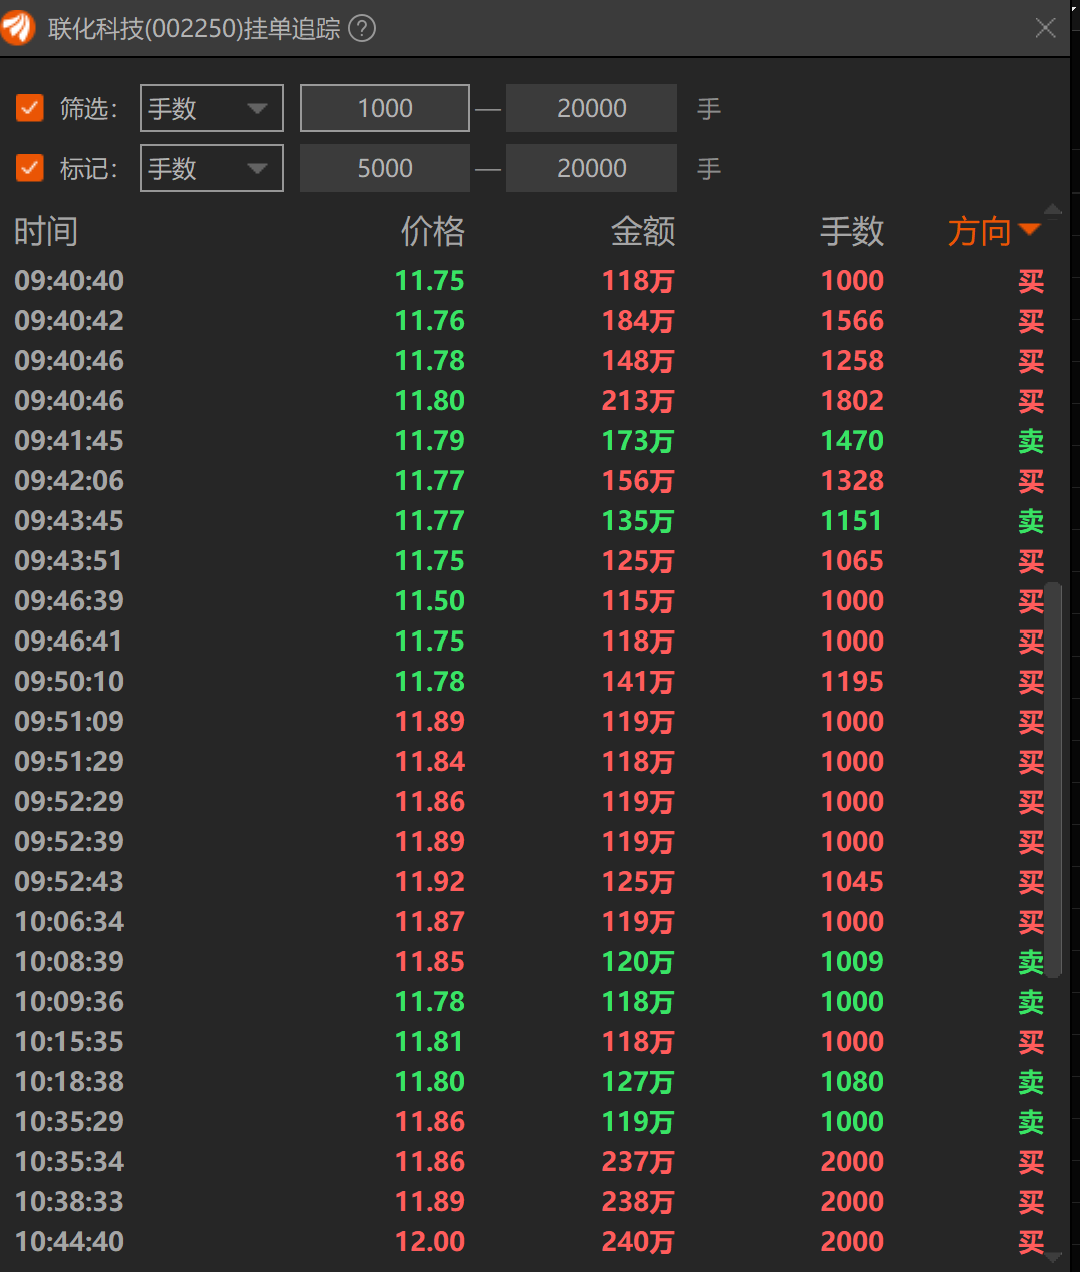Click the vertical scrollbar thumb

pos(1052,780)
